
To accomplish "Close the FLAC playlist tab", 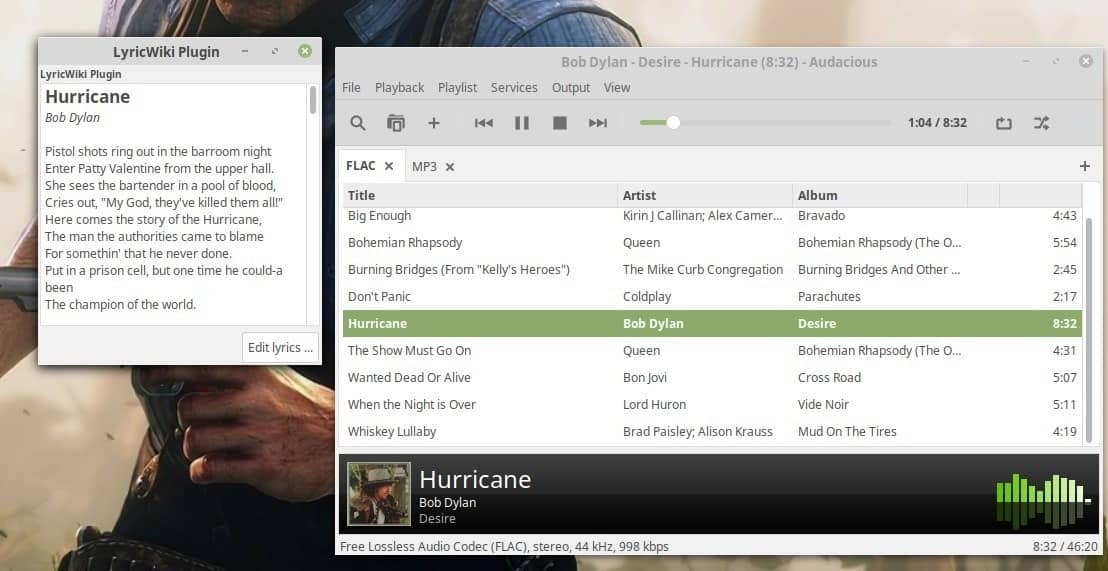I will (x=389, y=166).
